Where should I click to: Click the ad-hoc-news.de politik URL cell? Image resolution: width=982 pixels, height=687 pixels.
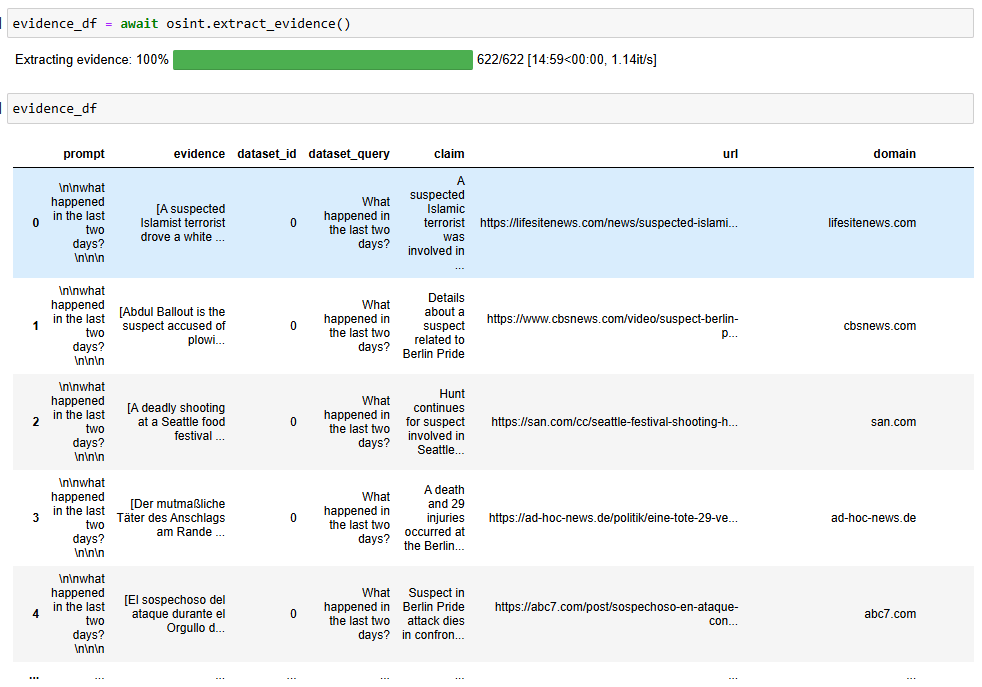613,518
